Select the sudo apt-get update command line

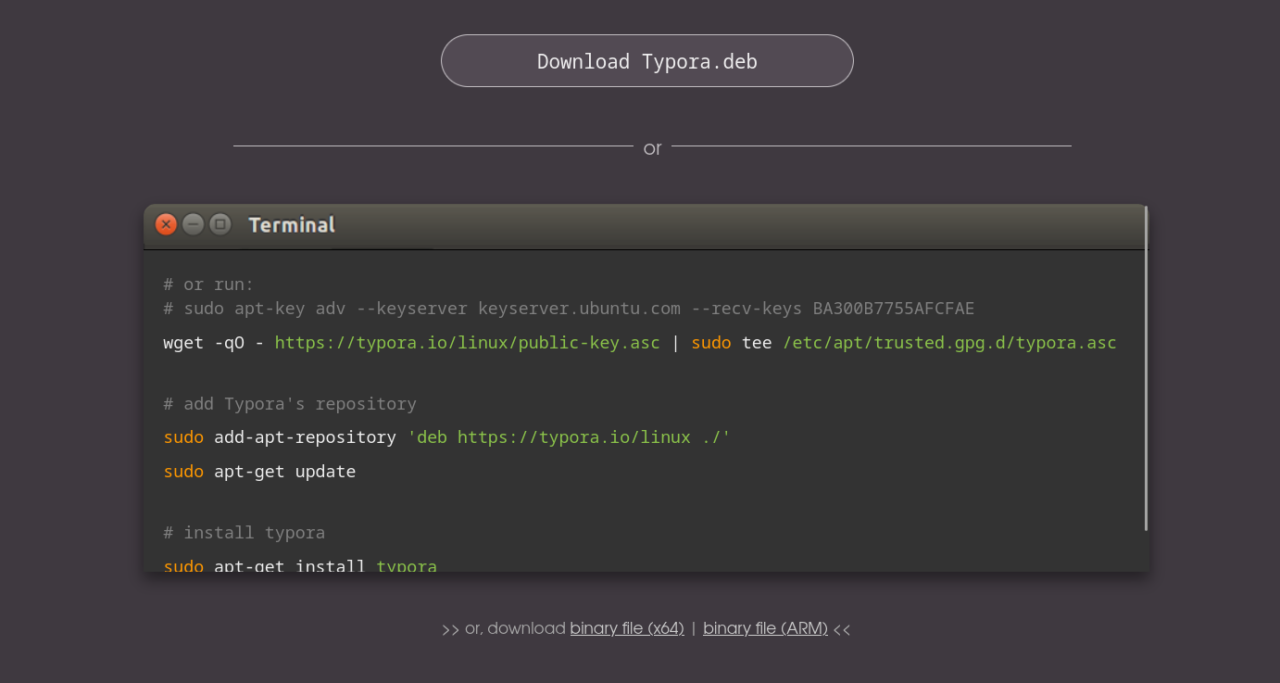pyautogui.click(x=259, y=471)
